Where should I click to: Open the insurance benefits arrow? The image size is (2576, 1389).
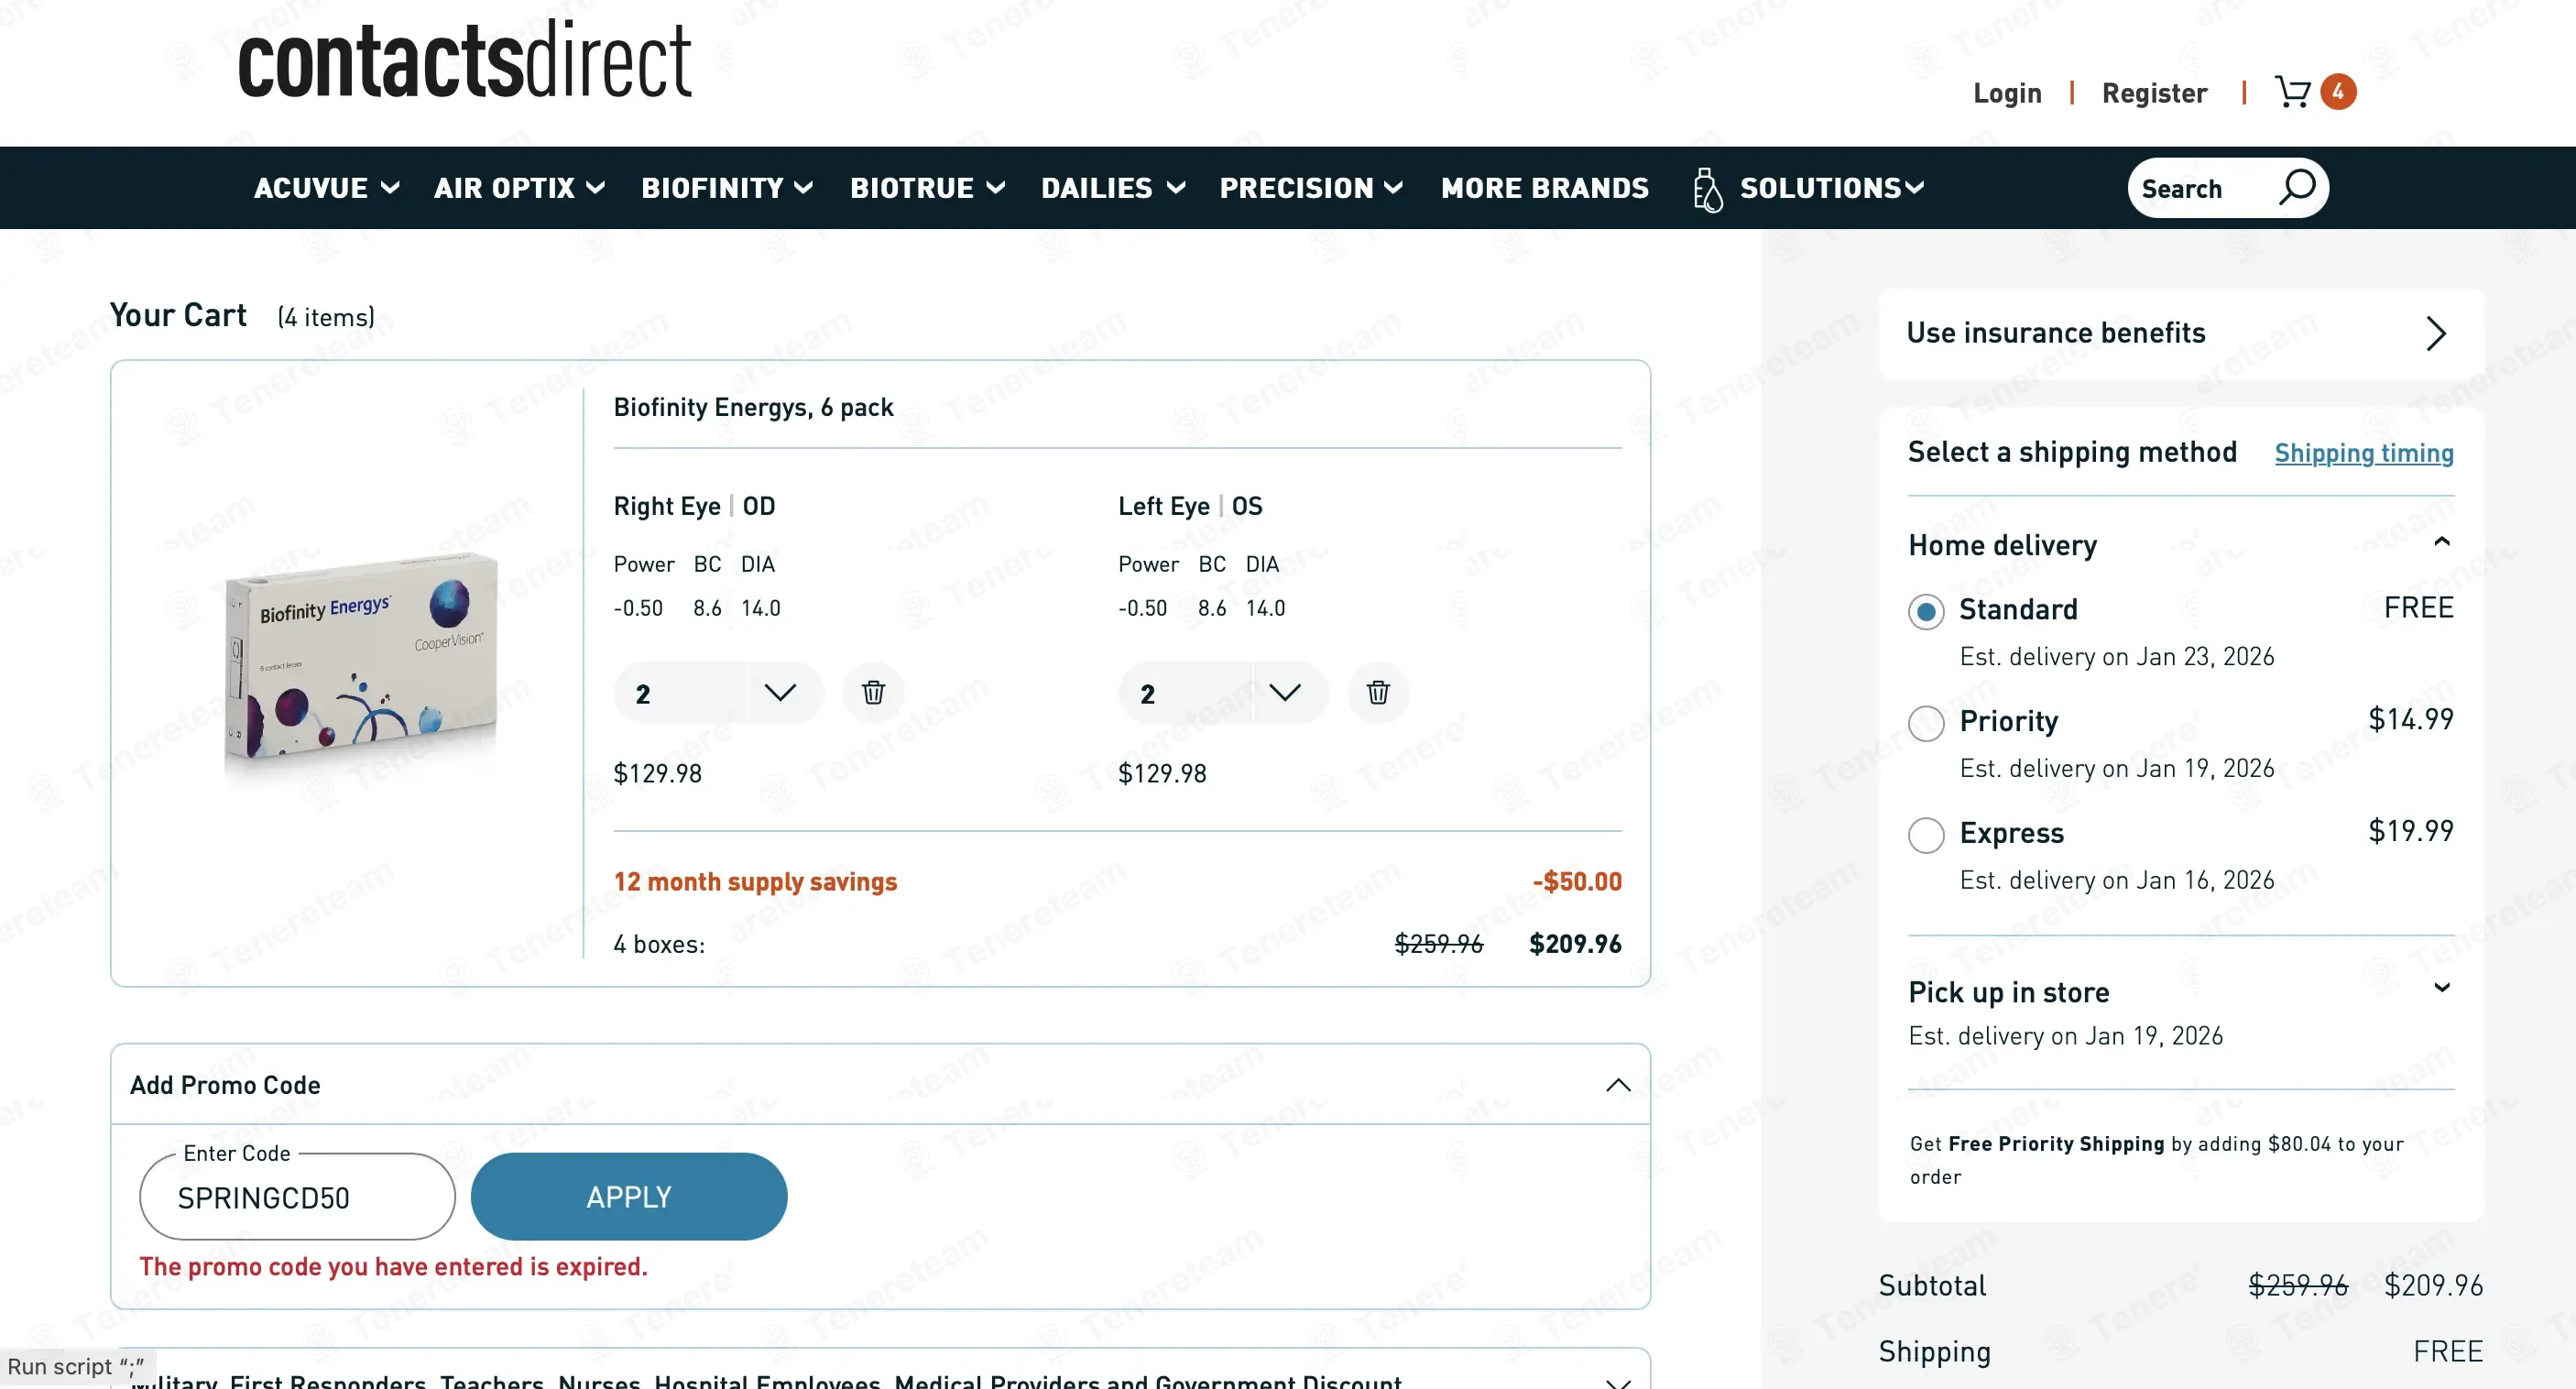click(2435, 334)
